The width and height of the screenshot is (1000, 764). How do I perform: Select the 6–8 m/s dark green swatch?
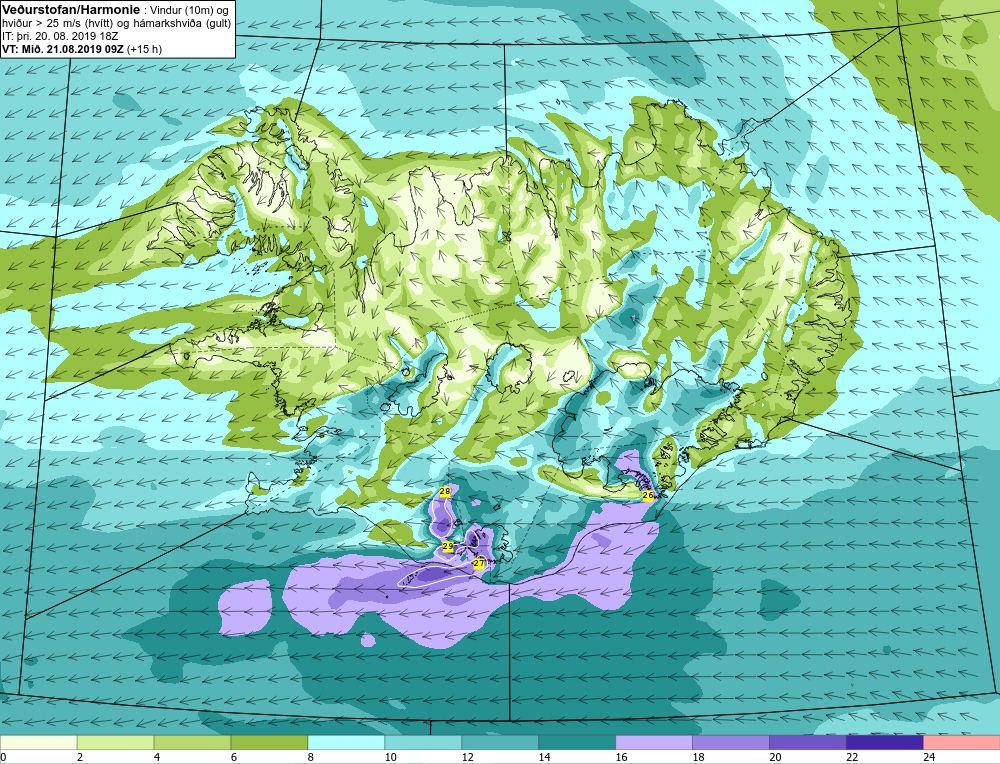(269, 743)
